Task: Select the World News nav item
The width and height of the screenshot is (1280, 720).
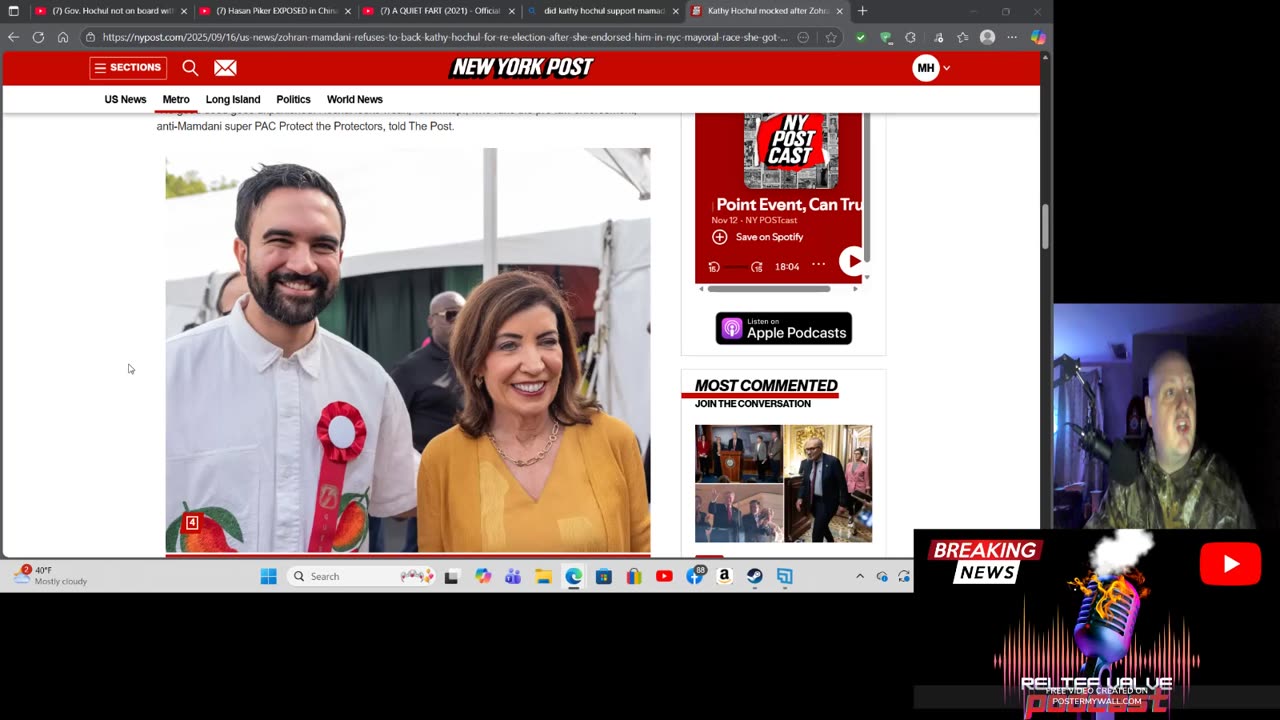Action: (355, 99)
